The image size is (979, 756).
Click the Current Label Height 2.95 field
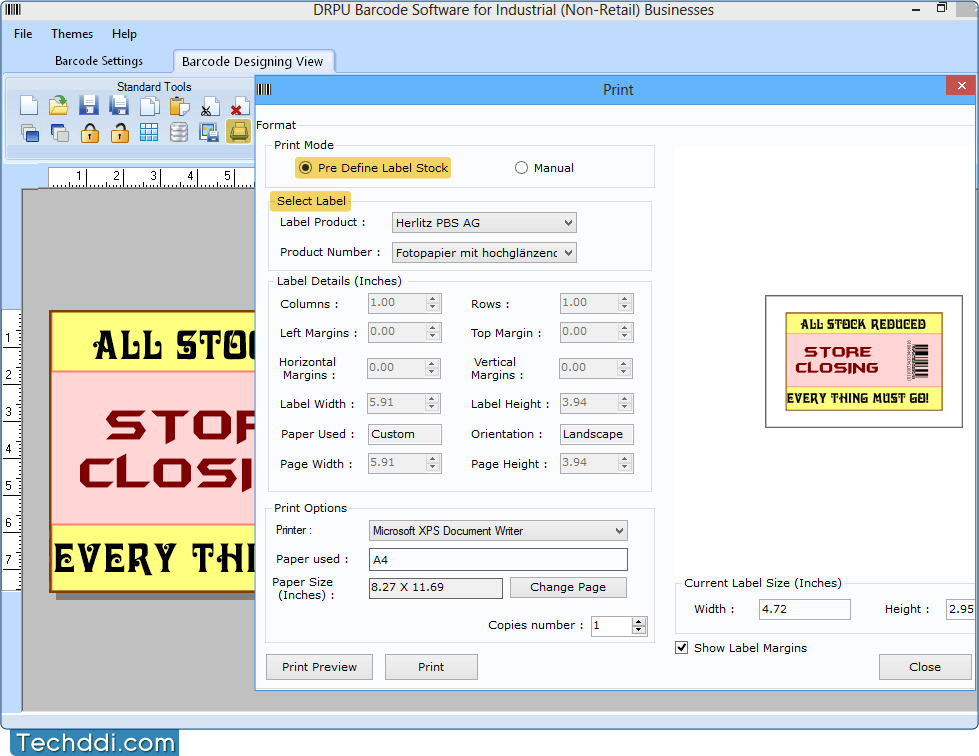pyautogui.click(x=961, y=609)
